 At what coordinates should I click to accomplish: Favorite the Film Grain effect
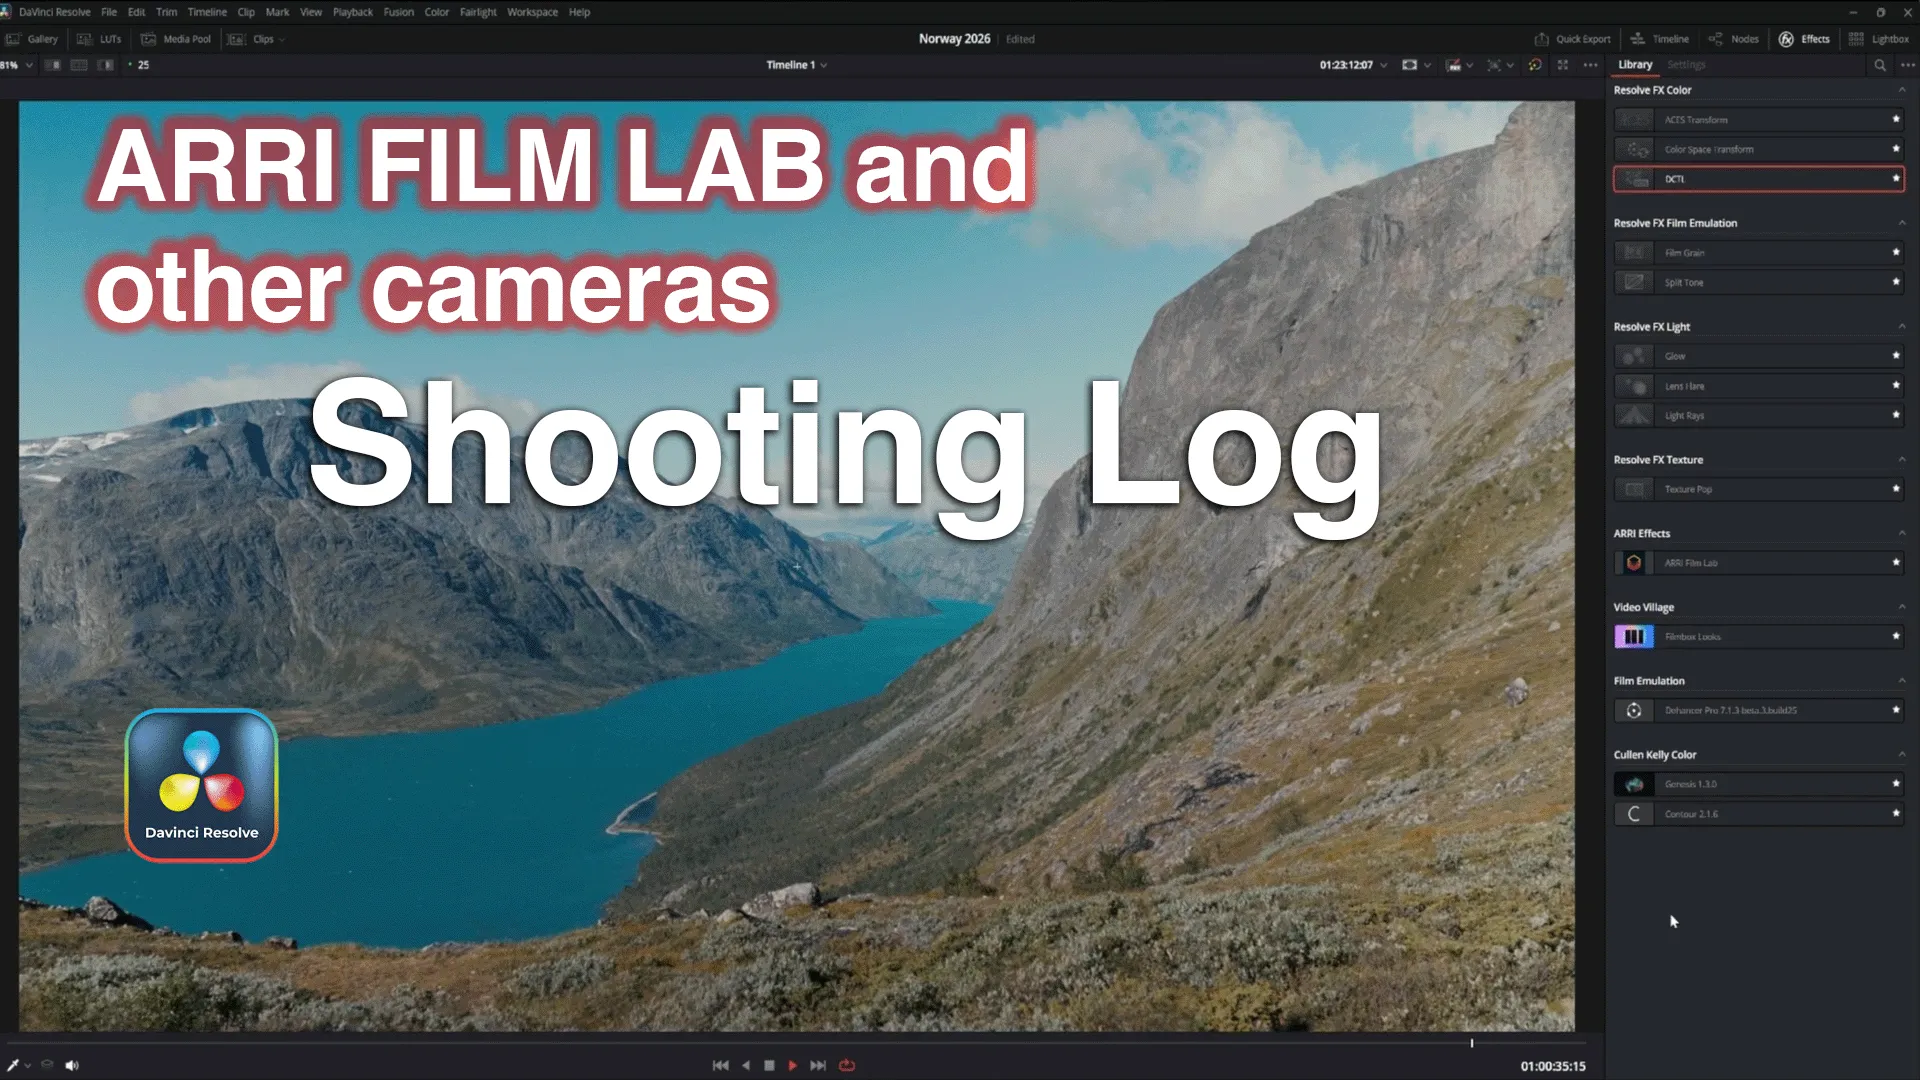[x=1895, y=252]
